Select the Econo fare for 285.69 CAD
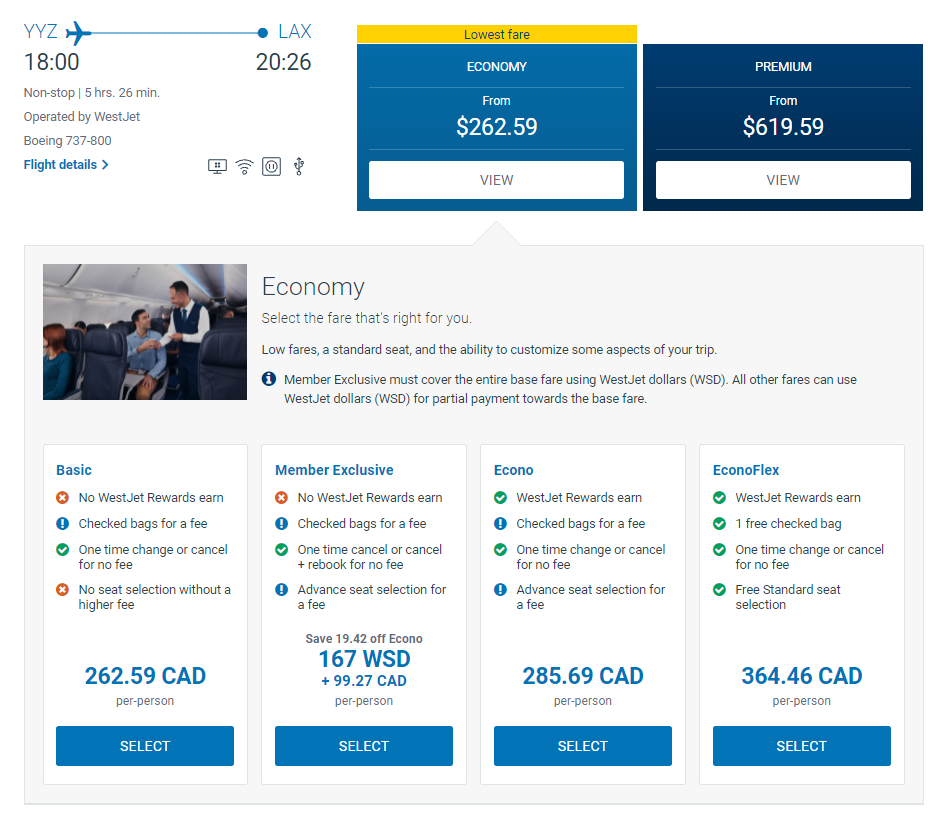Viewport: 935px width, 817px height. tap(583, 746)
